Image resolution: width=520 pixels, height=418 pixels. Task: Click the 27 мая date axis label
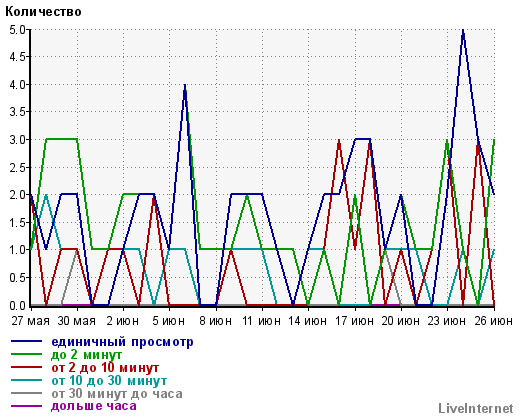coord(30,321)
